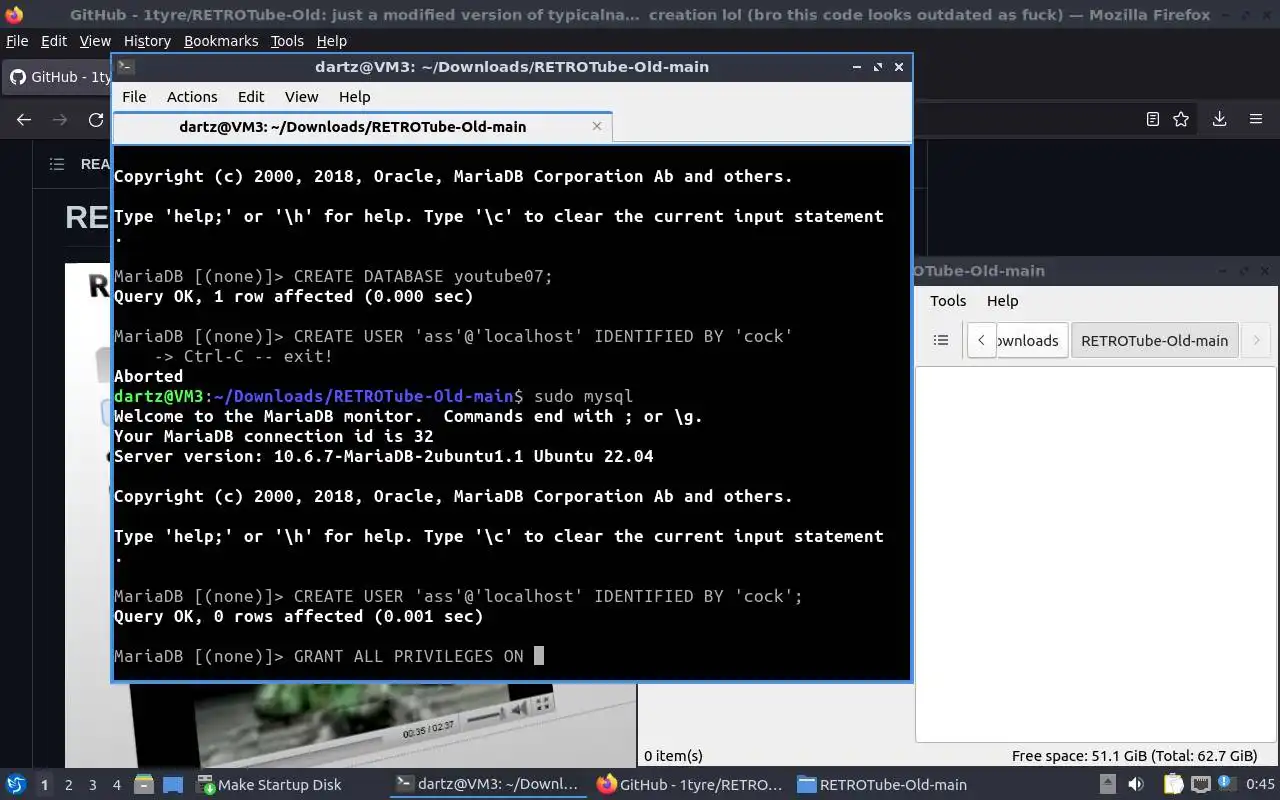Open Firefox Tools menu

click(x=287, y=41)
